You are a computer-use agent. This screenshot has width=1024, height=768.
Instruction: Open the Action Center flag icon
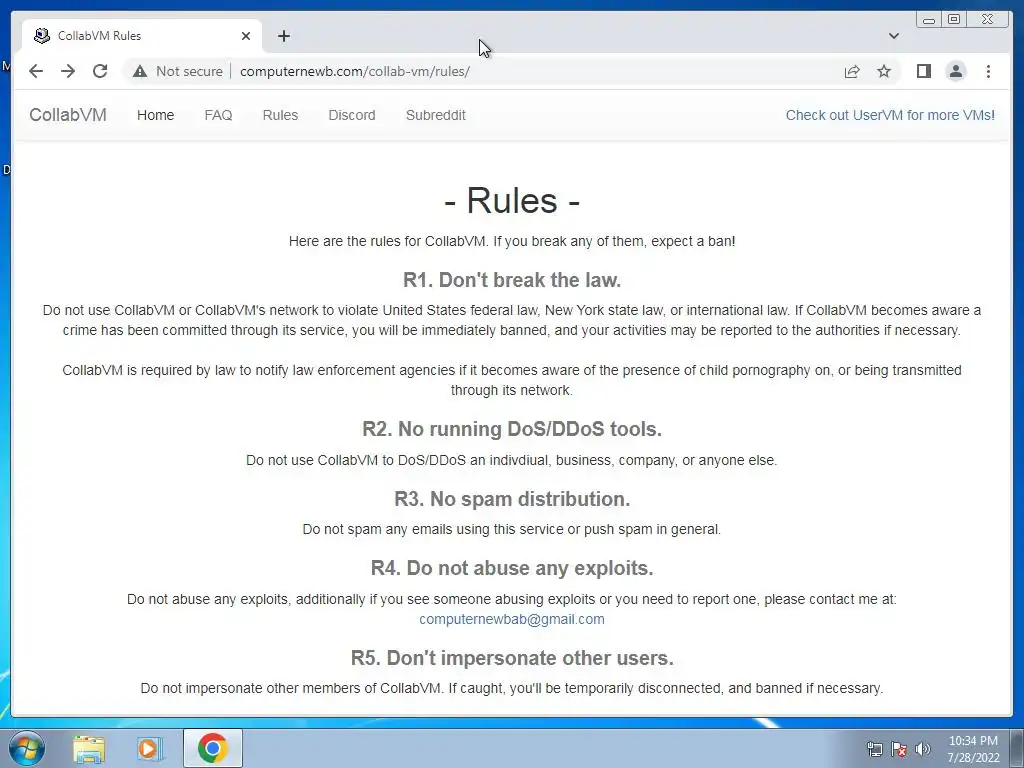point(899,749)
